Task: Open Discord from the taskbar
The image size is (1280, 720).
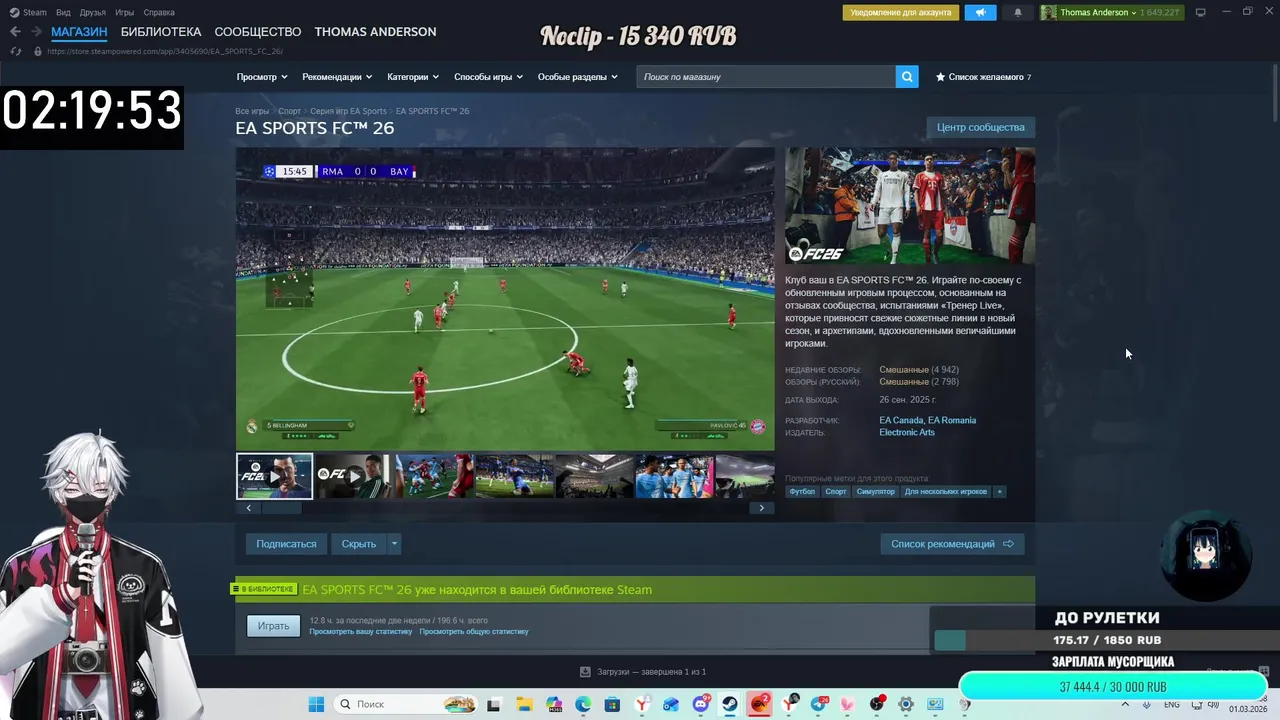Action: tap(701, 704)
